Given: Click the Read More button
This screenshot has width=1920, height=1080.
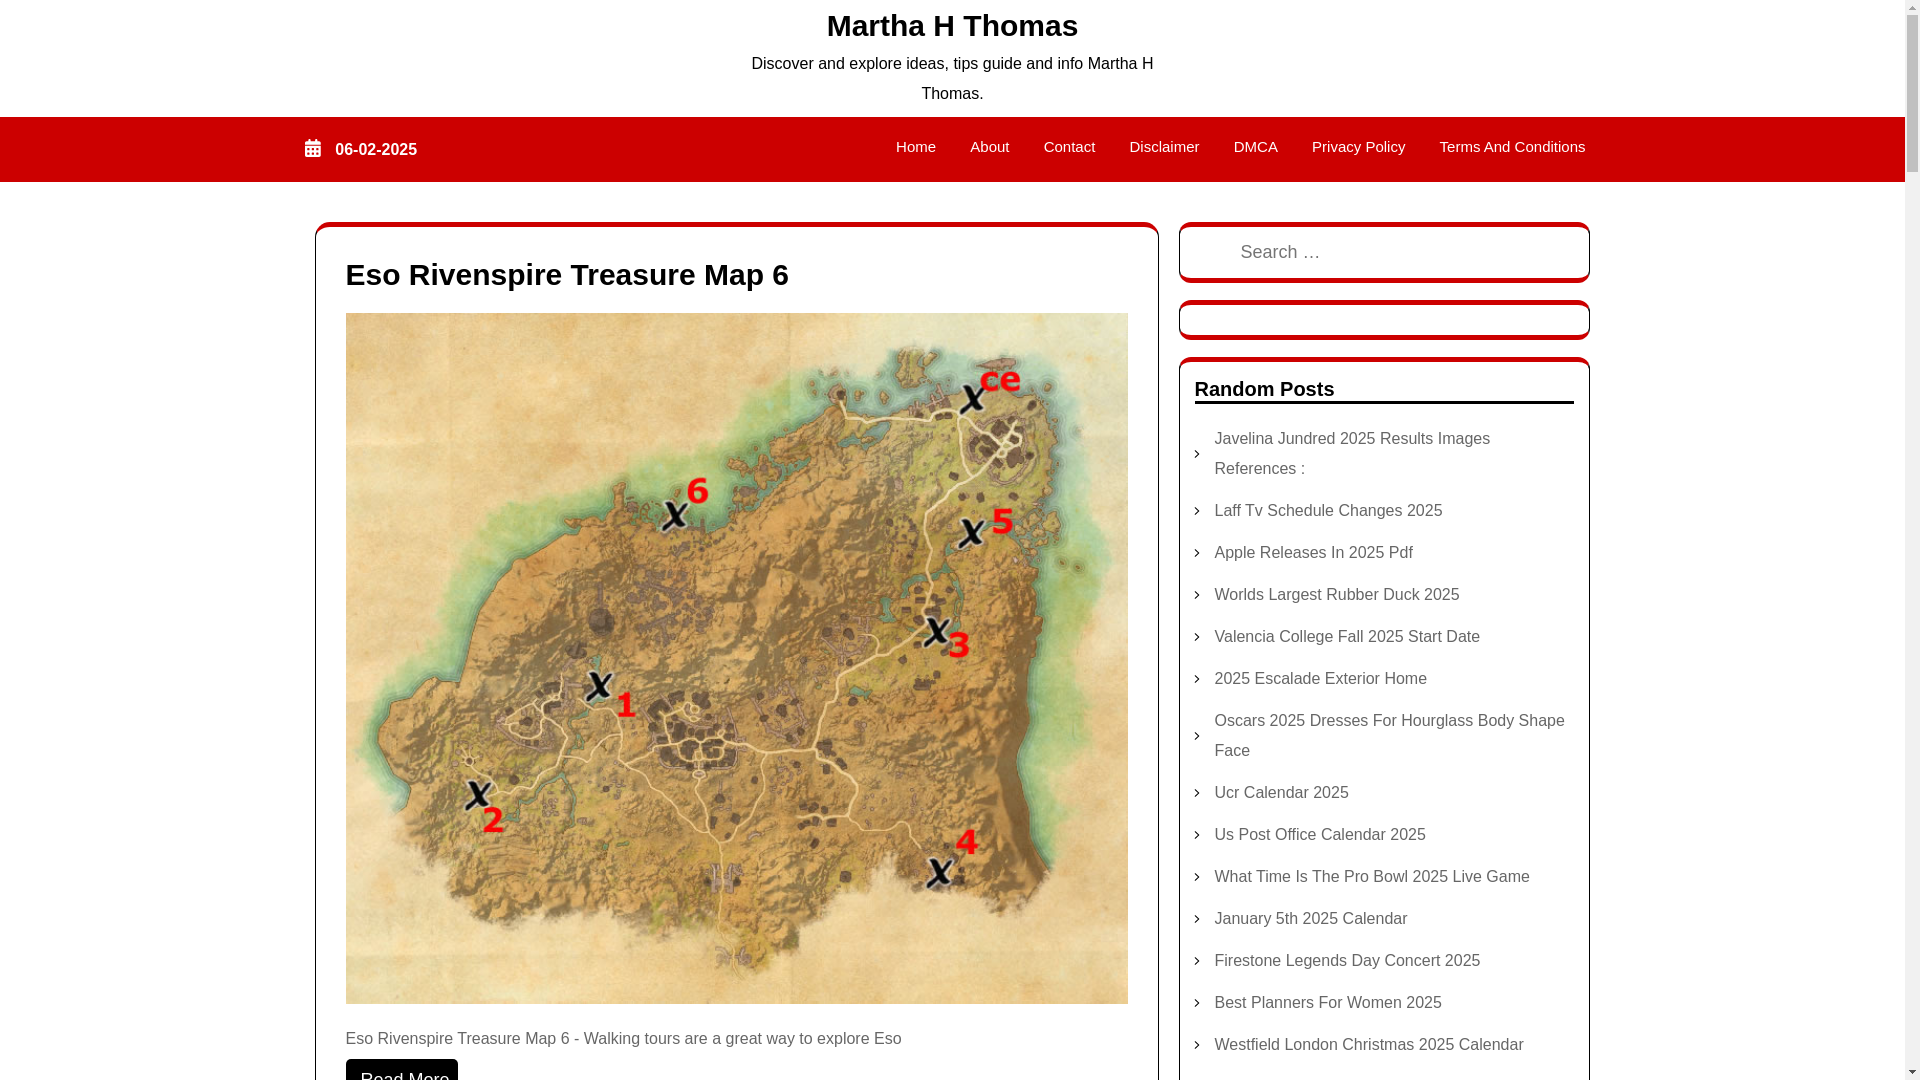Looking at the screenshot, I should [x=402, y=1071].
